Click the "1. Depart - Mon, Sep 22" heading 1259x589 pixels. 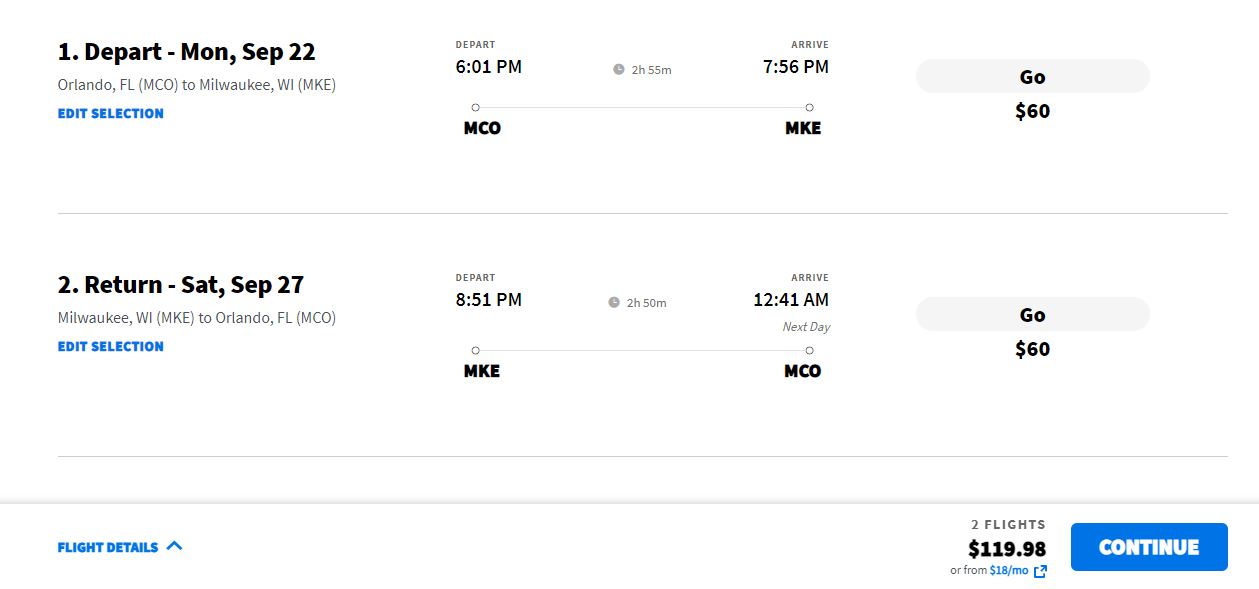coord(187,52)
